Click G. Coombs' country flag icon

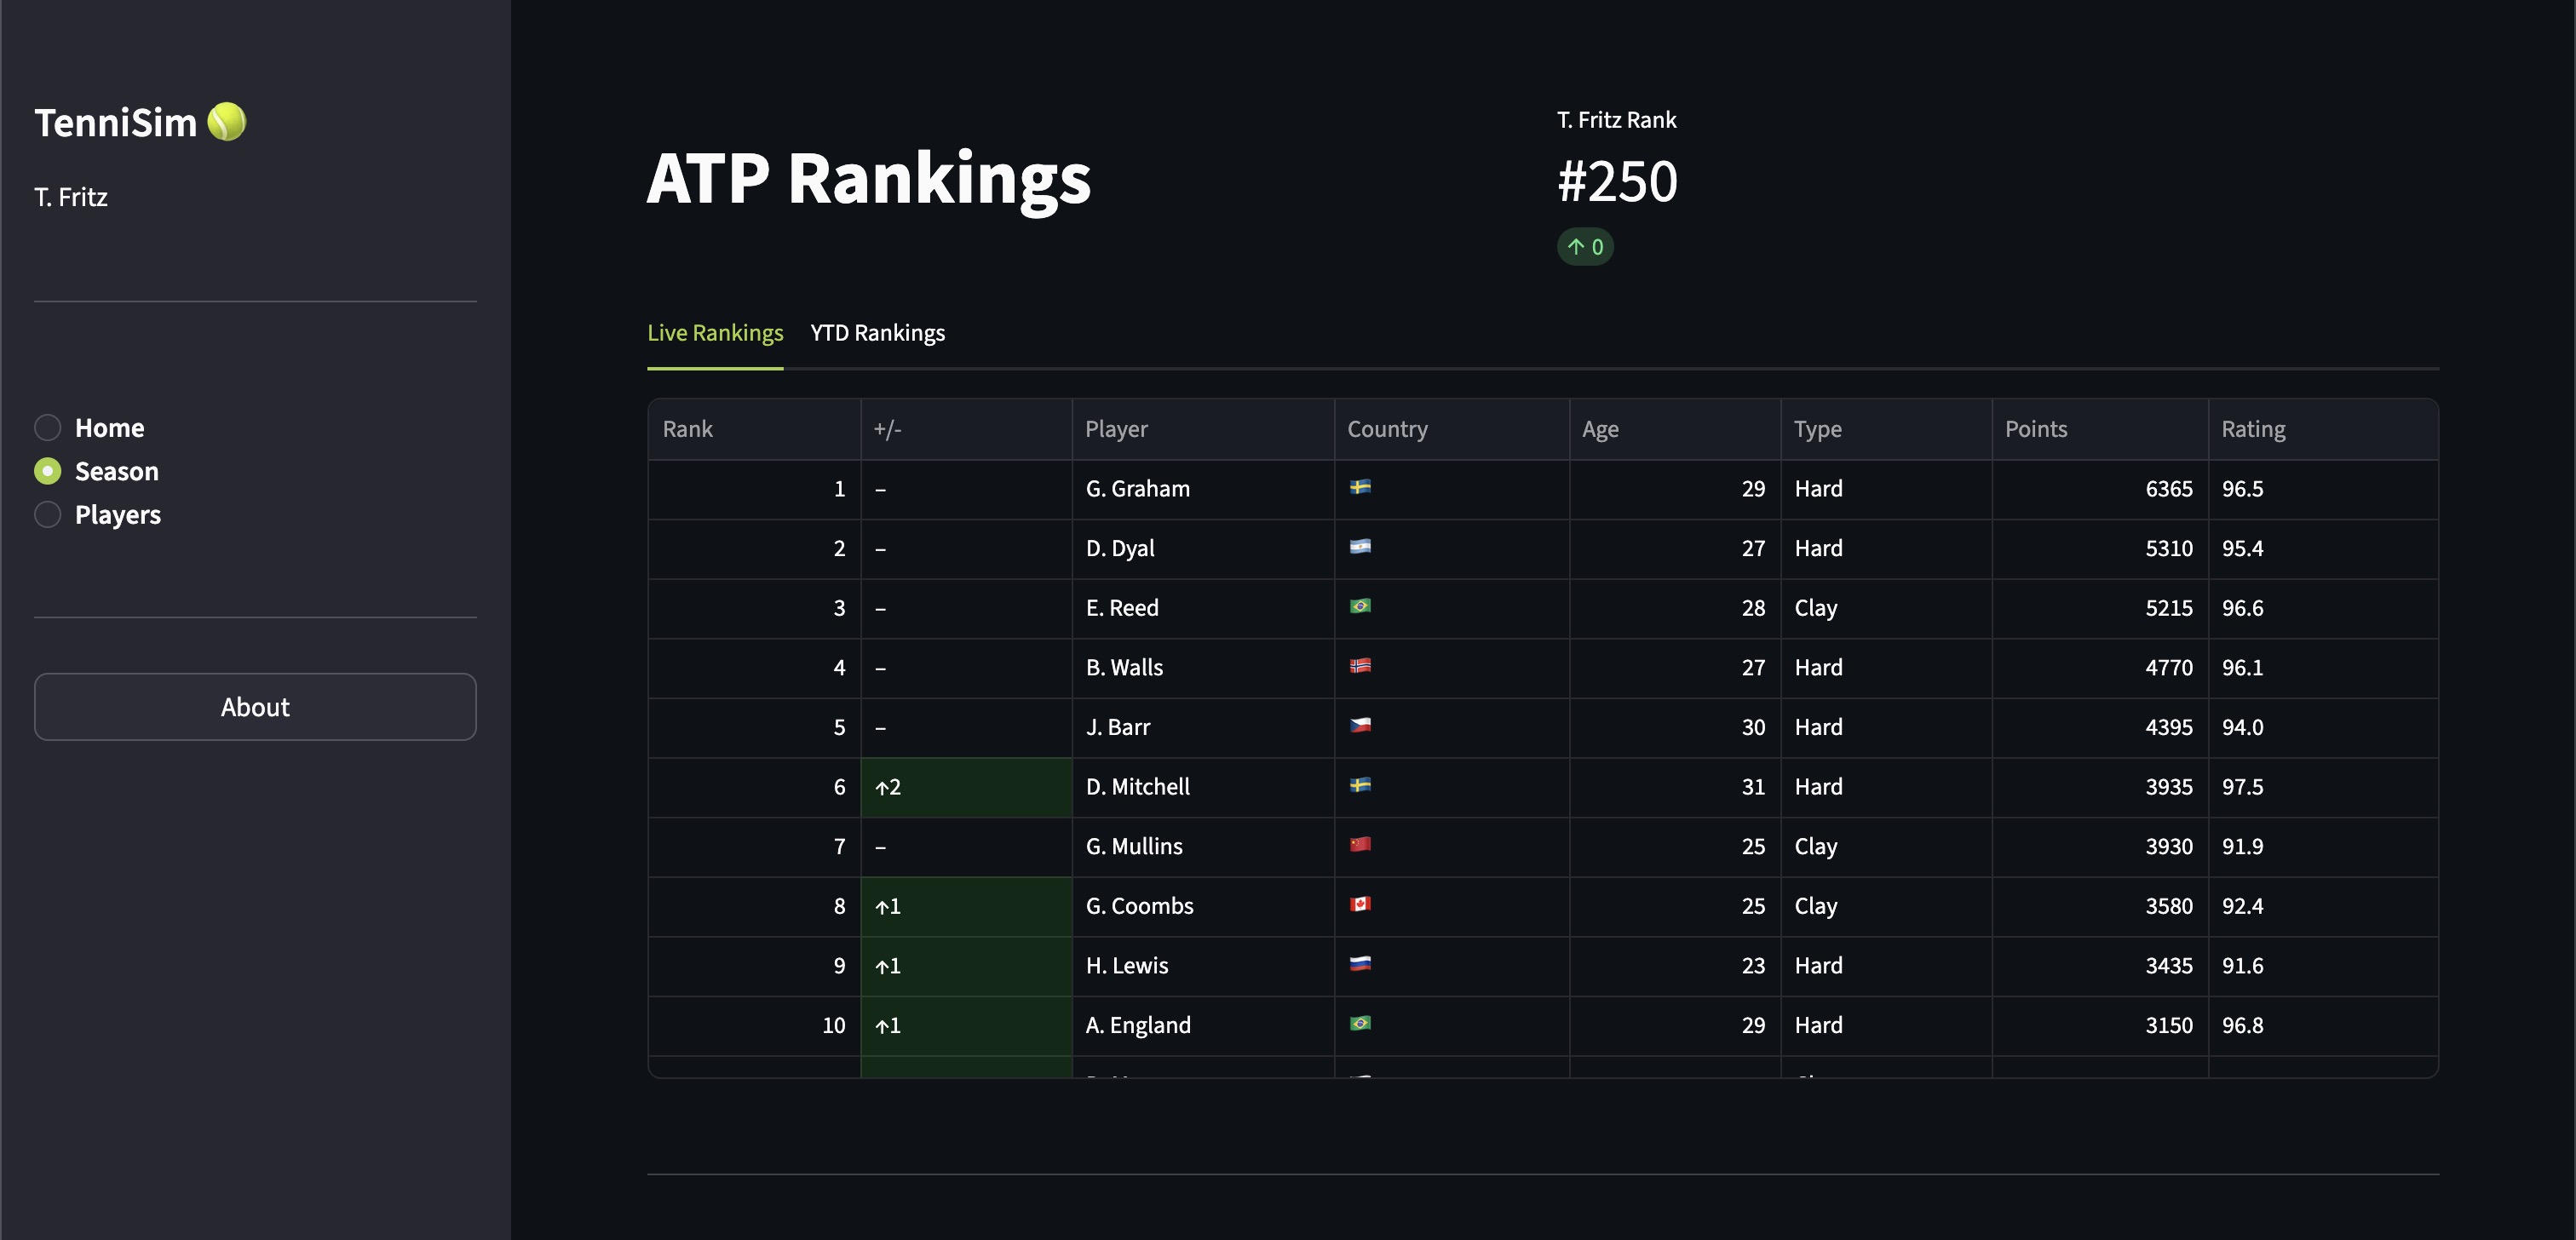(x=1360, y=905)
